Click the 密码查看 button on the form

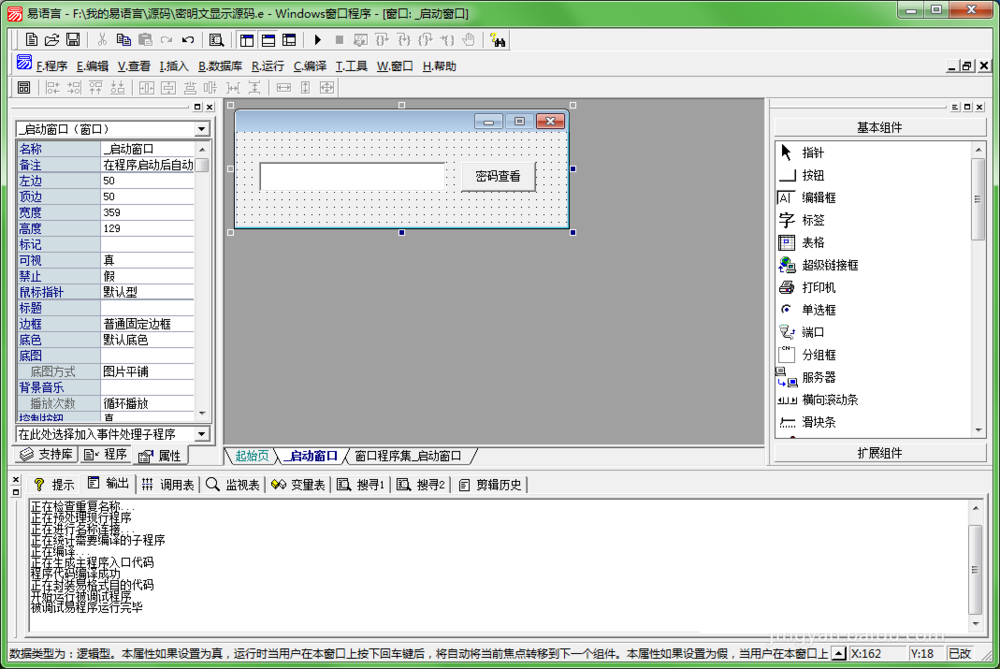coord(497,177)
